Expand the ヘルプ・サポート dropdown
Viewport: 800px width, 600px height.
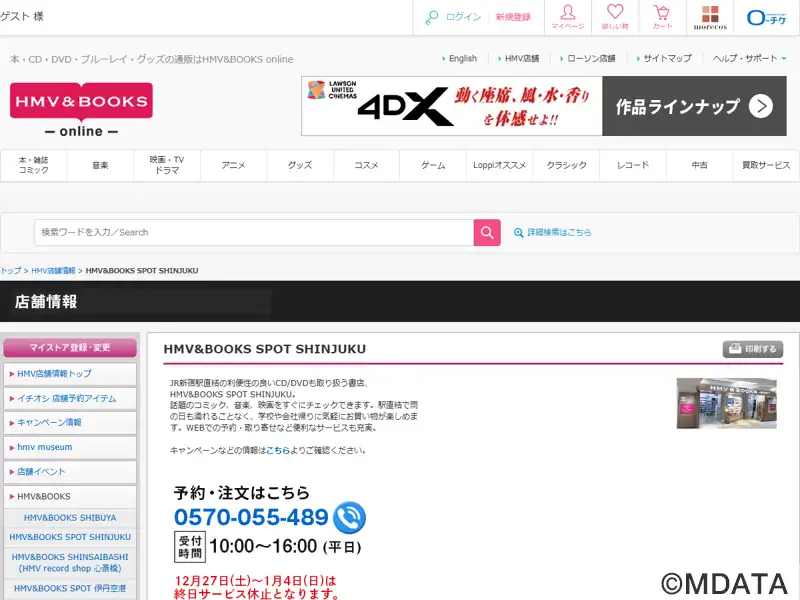pos(750,59)
